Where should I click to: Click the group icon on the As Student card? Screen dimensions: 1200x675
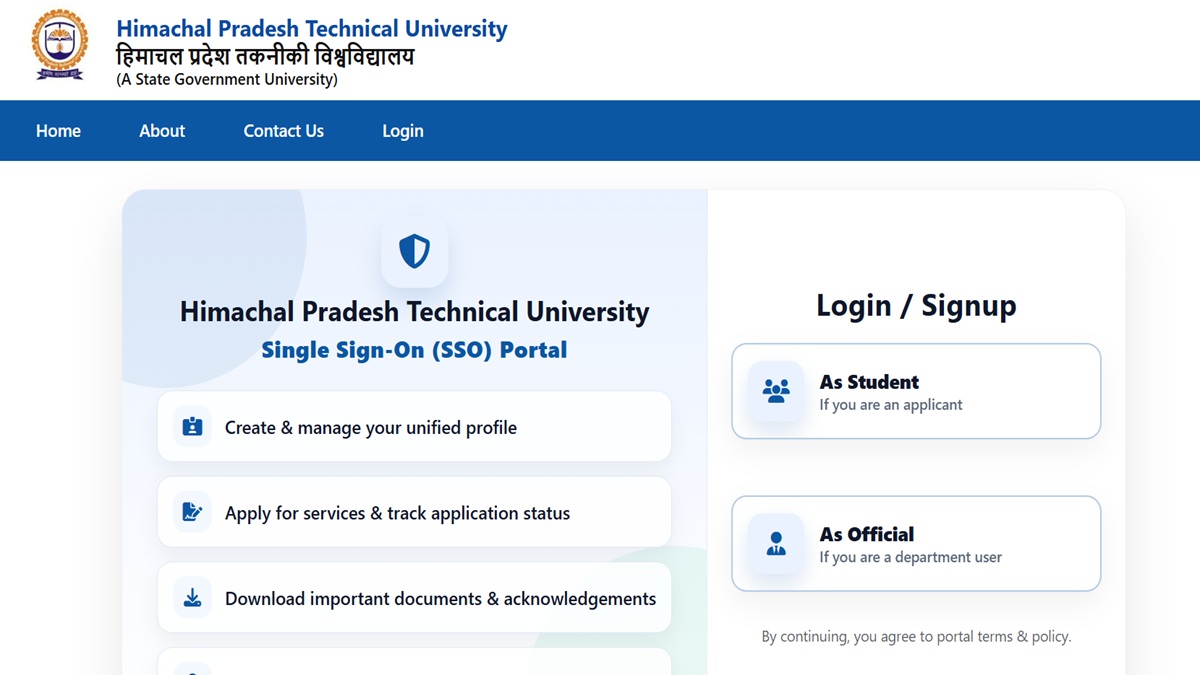(776, 391)
